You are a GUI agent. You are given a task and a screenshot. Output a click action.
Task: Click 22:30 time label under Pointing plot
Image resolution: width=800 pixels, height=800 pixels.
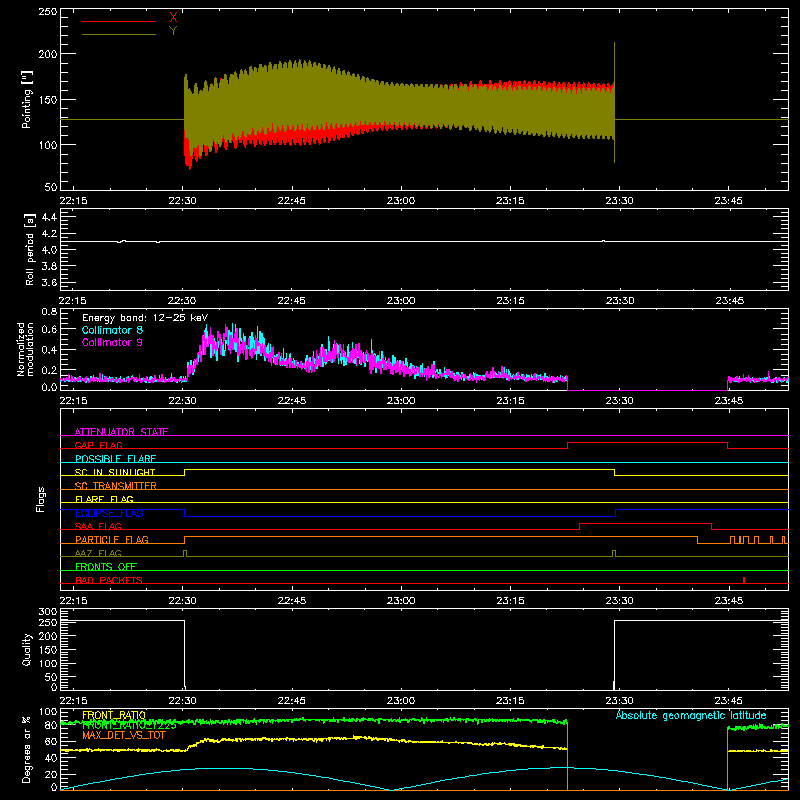[182, 201]
